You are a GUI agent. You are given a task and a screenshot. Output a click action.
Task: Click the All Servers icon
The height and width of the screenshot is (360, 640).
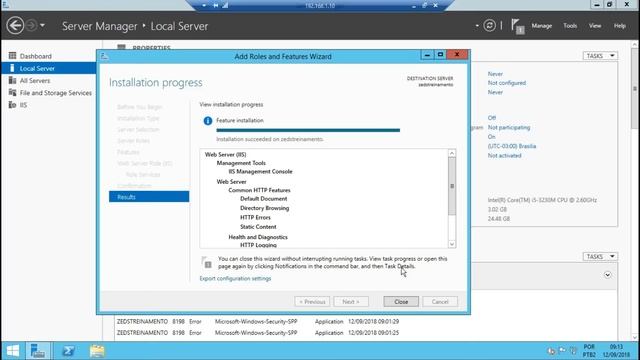click(12, 80)
